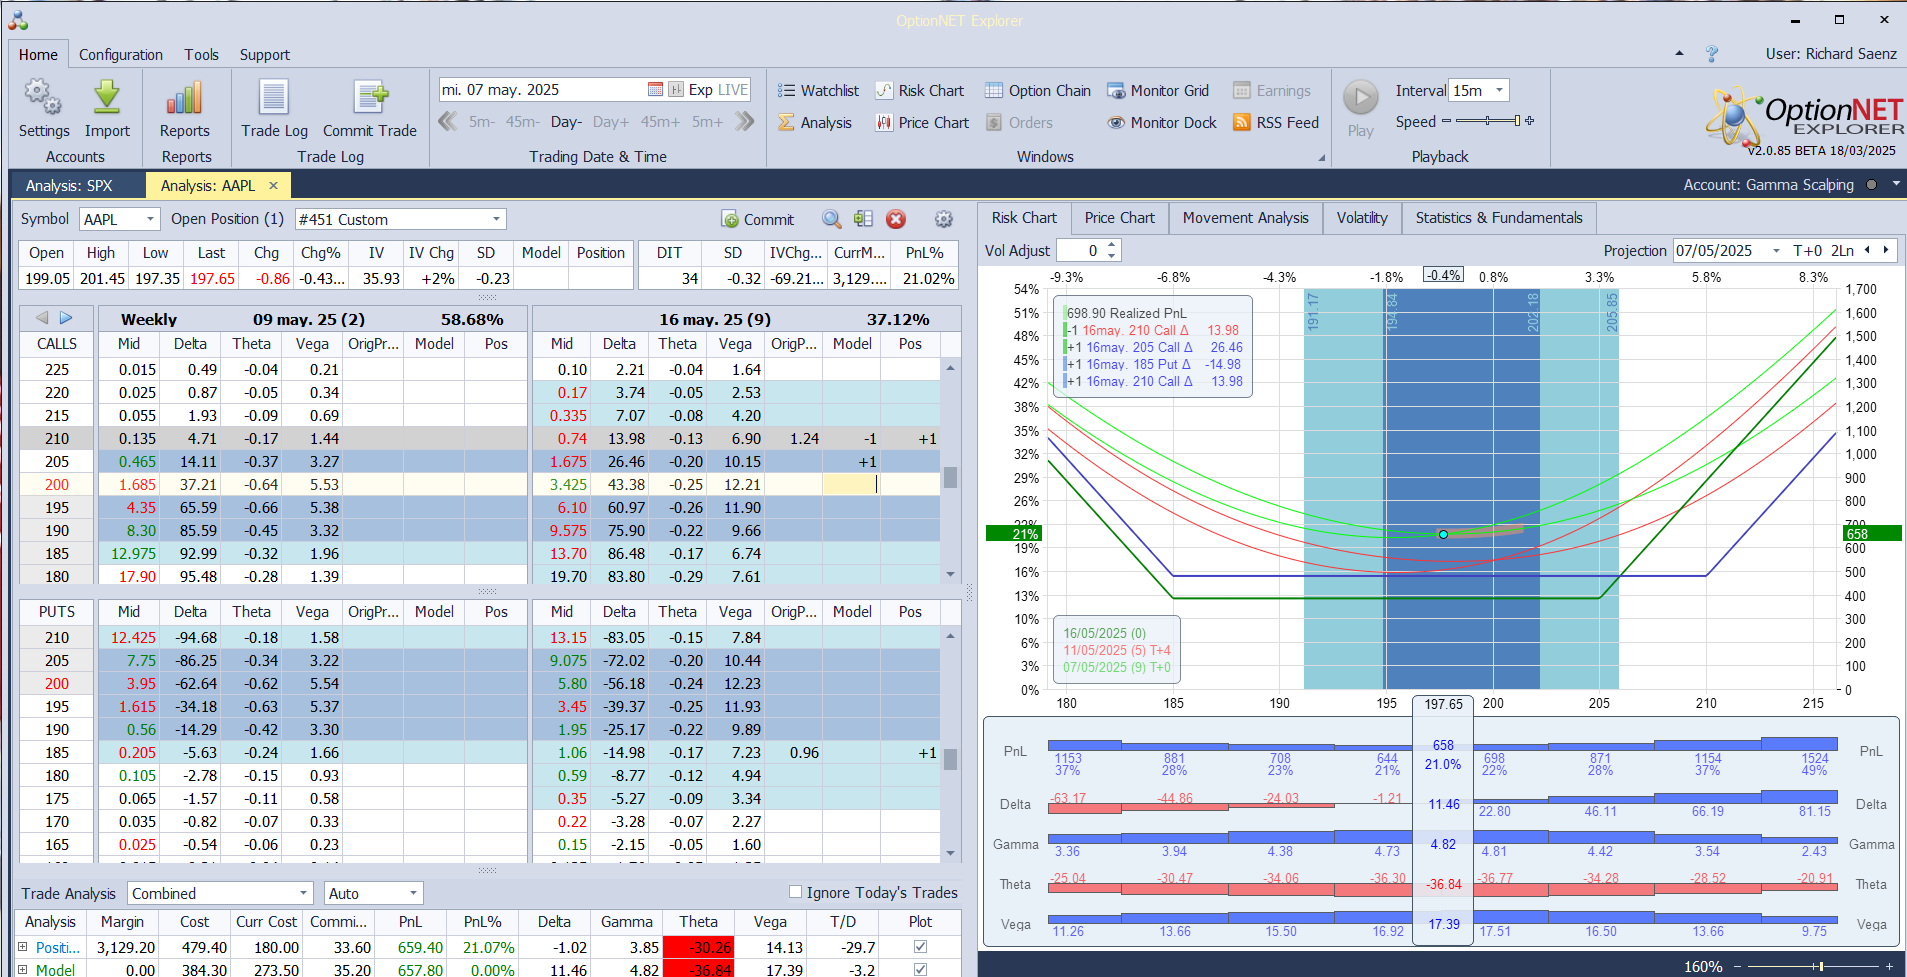This screenshot has width=1907, height=977.
Task: Open the Reports bar chart icon
Action: pos(184,98)
